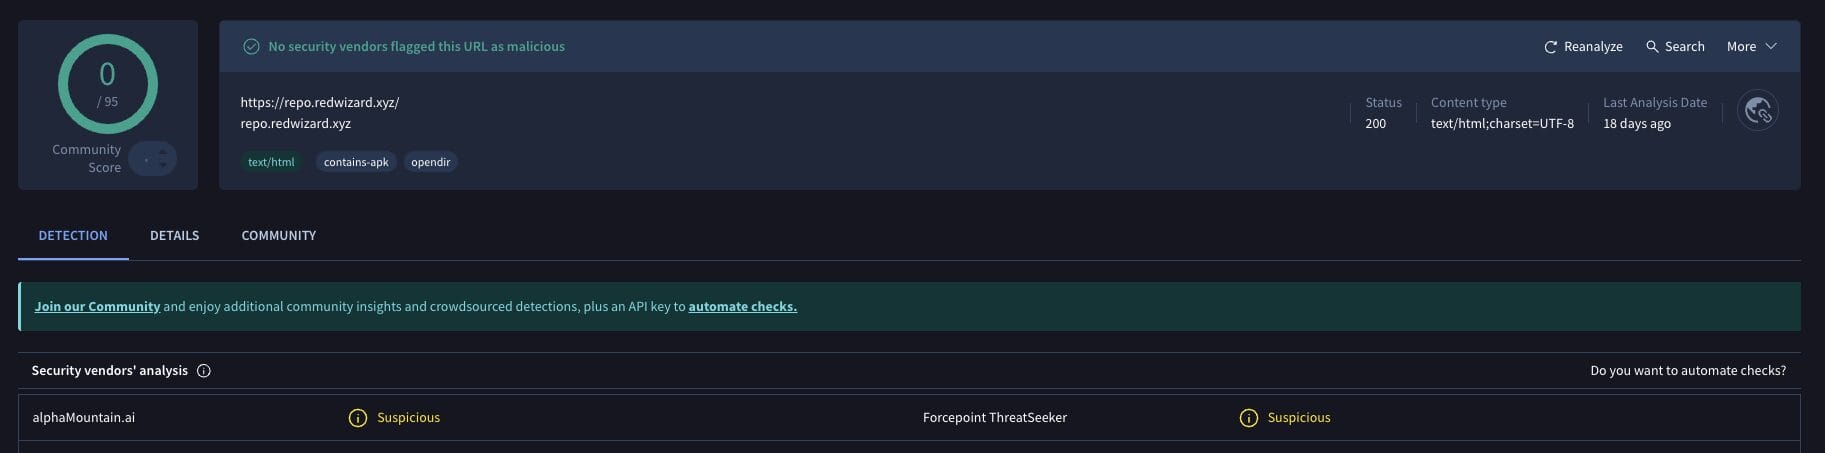The height and width of the screenshot is (453, 1825).
Task: Follow the Join our Community link
Action: [x=97, y=307]
